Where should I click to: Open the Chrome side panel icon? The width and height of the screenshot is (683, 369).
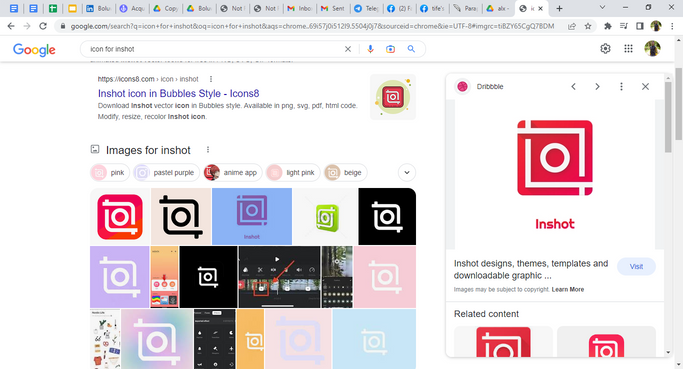(x=639, y=26)
